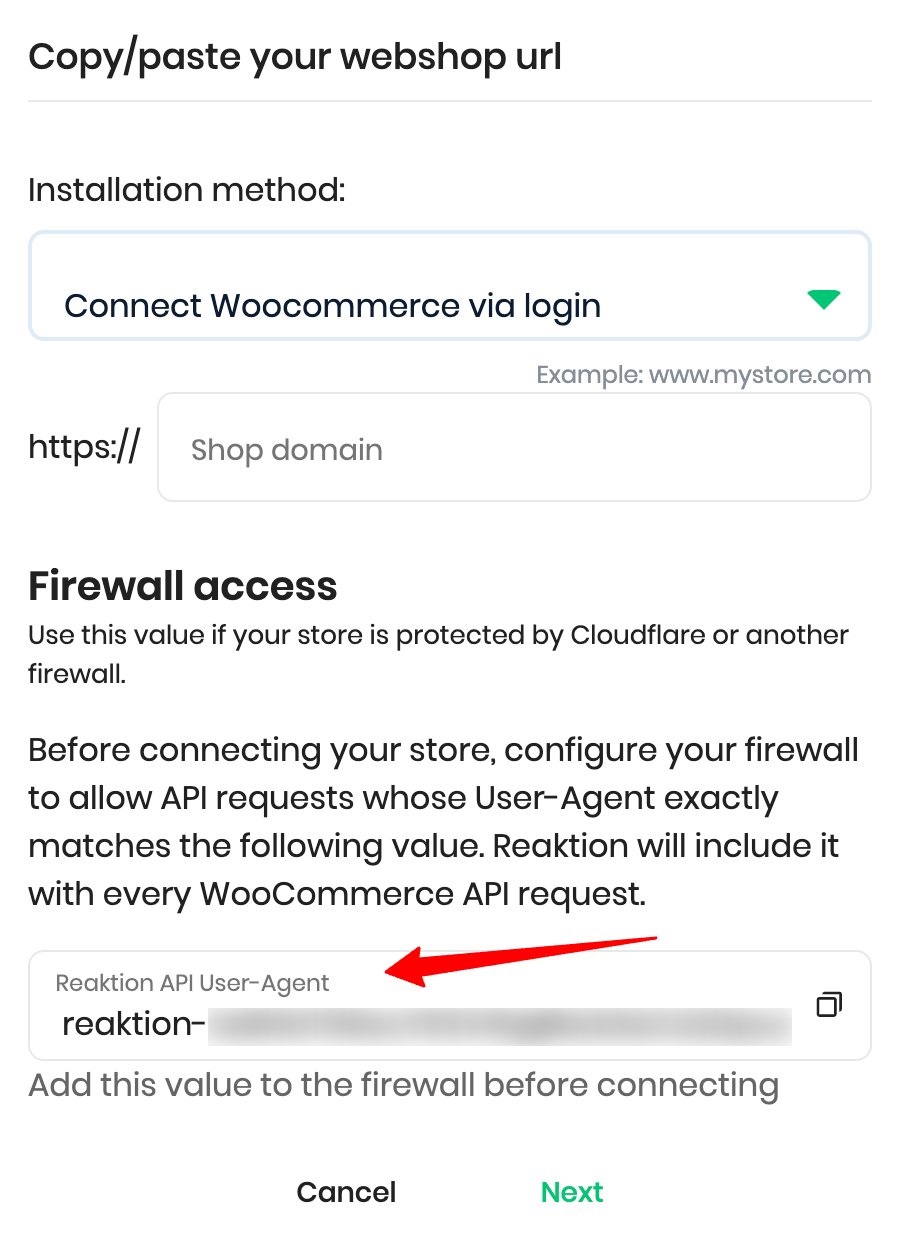This screenshot has width=900, height=1254.
Task: Click the green dropdown arrow icon
Action: [823, 299]
